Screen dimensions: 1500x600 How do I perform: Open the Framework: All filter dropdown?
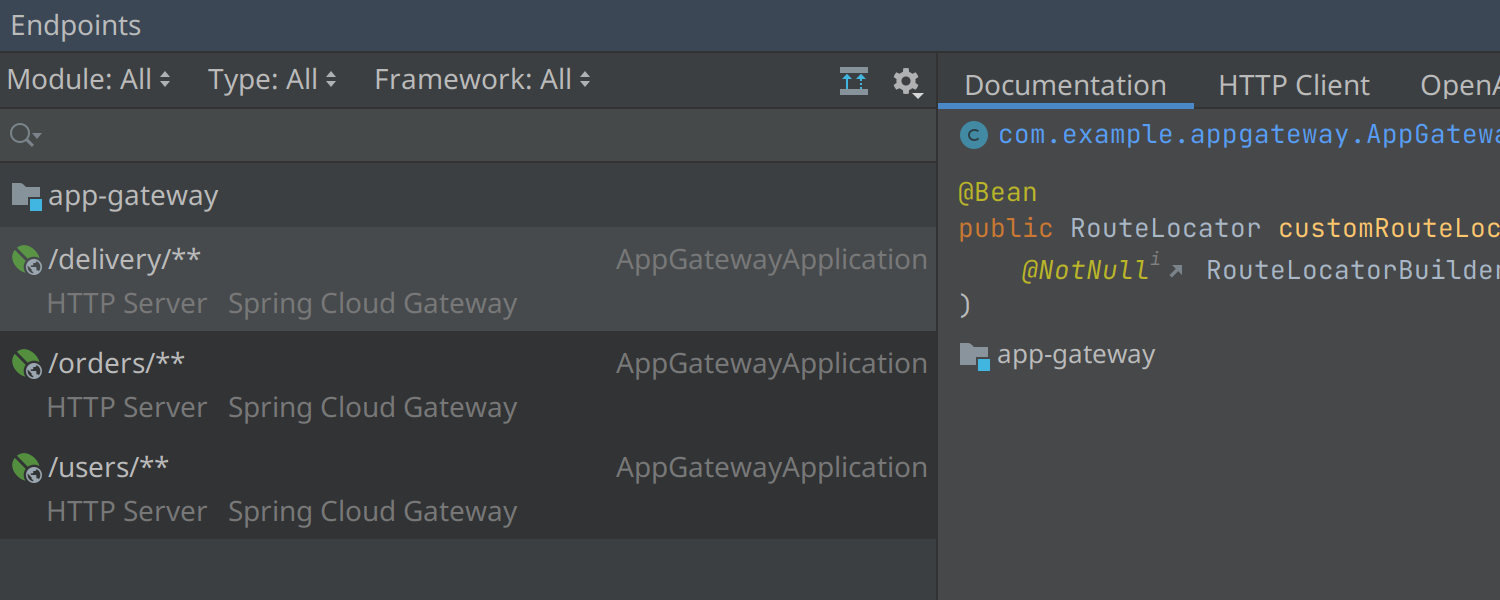(482, 80)
